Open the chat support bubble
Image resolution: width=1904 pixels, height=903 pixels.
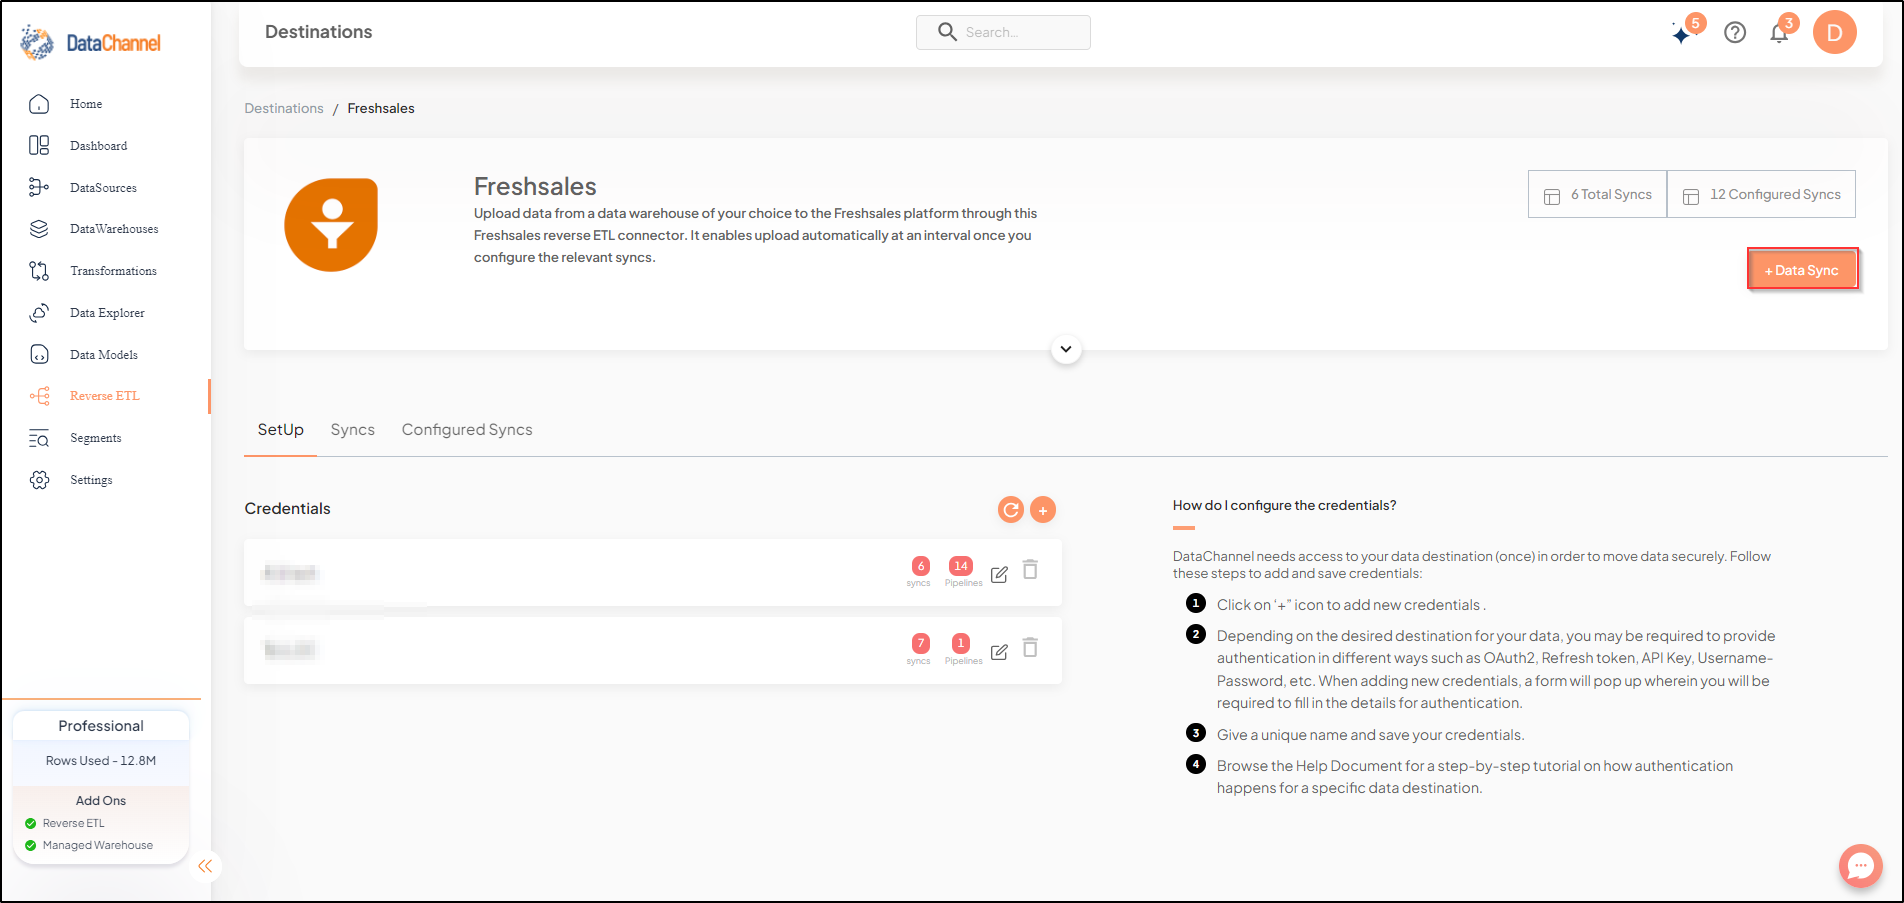[x=1860, y=865]
